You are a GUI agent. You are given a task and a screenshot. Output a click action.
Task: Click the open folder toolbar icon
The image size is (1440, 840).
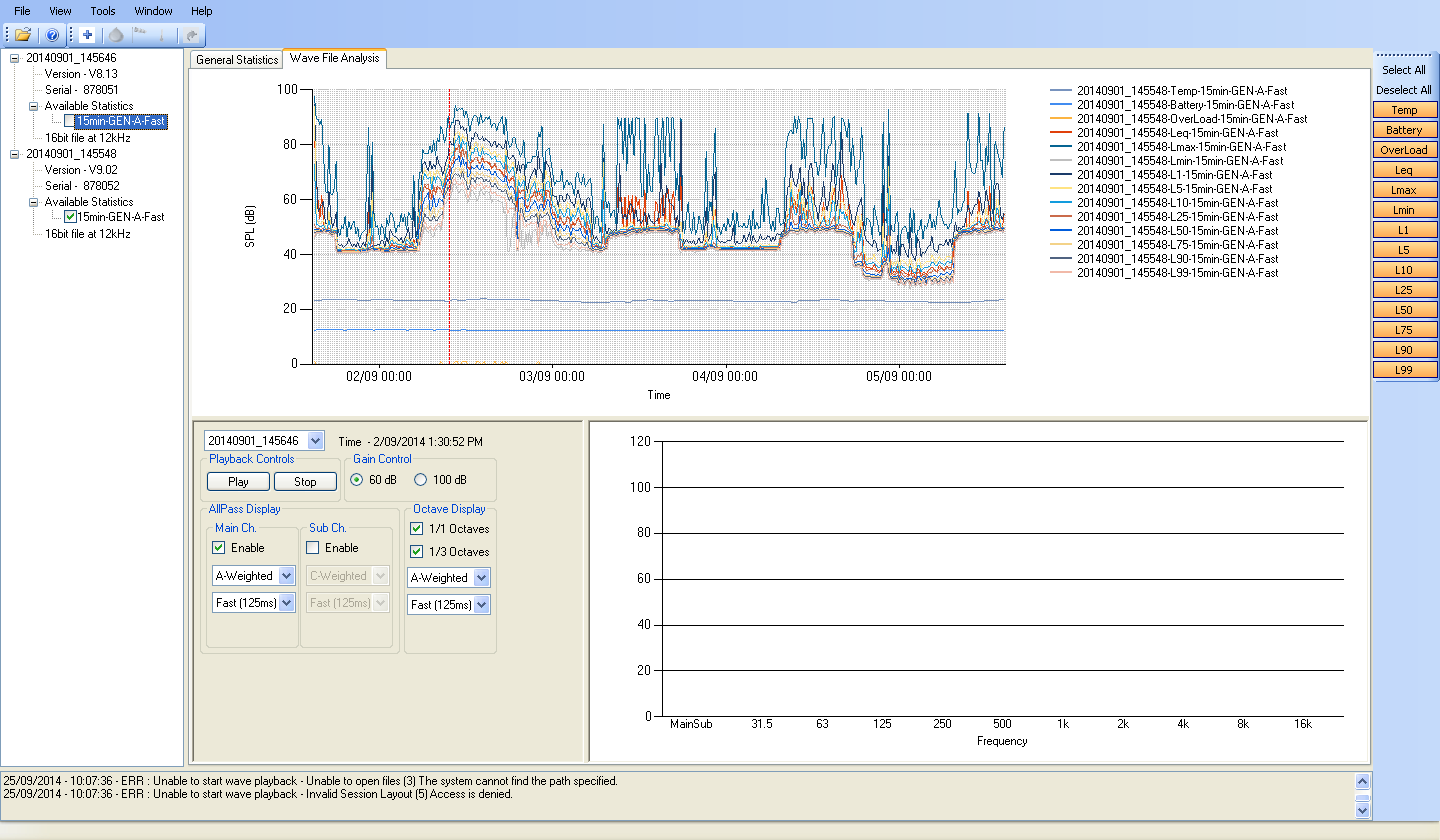(x=23, y=35)
